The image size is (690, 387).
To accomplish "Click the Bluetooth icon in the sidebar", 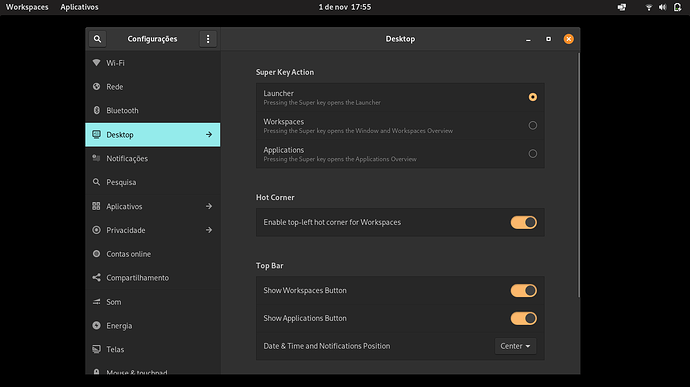I will (96, 110).
